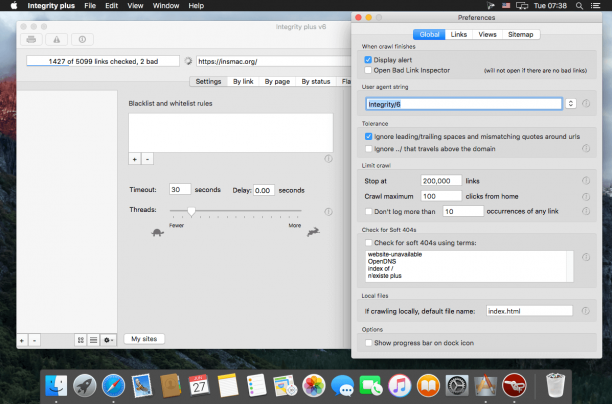Click plus button under blacklist rules
The width and height of the screenshot is (612, 404).
tap(135, 159)
